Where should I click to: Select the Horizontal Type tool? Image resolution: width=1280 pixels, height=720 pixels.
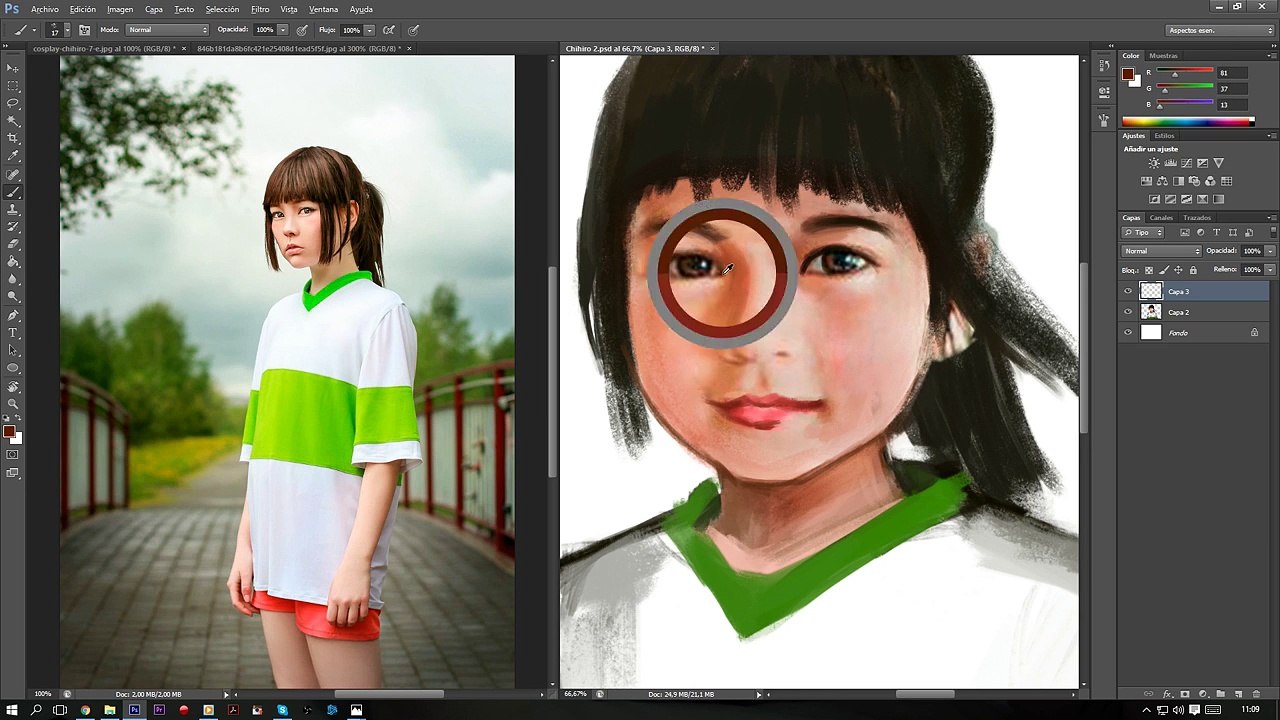click(13, 332)
